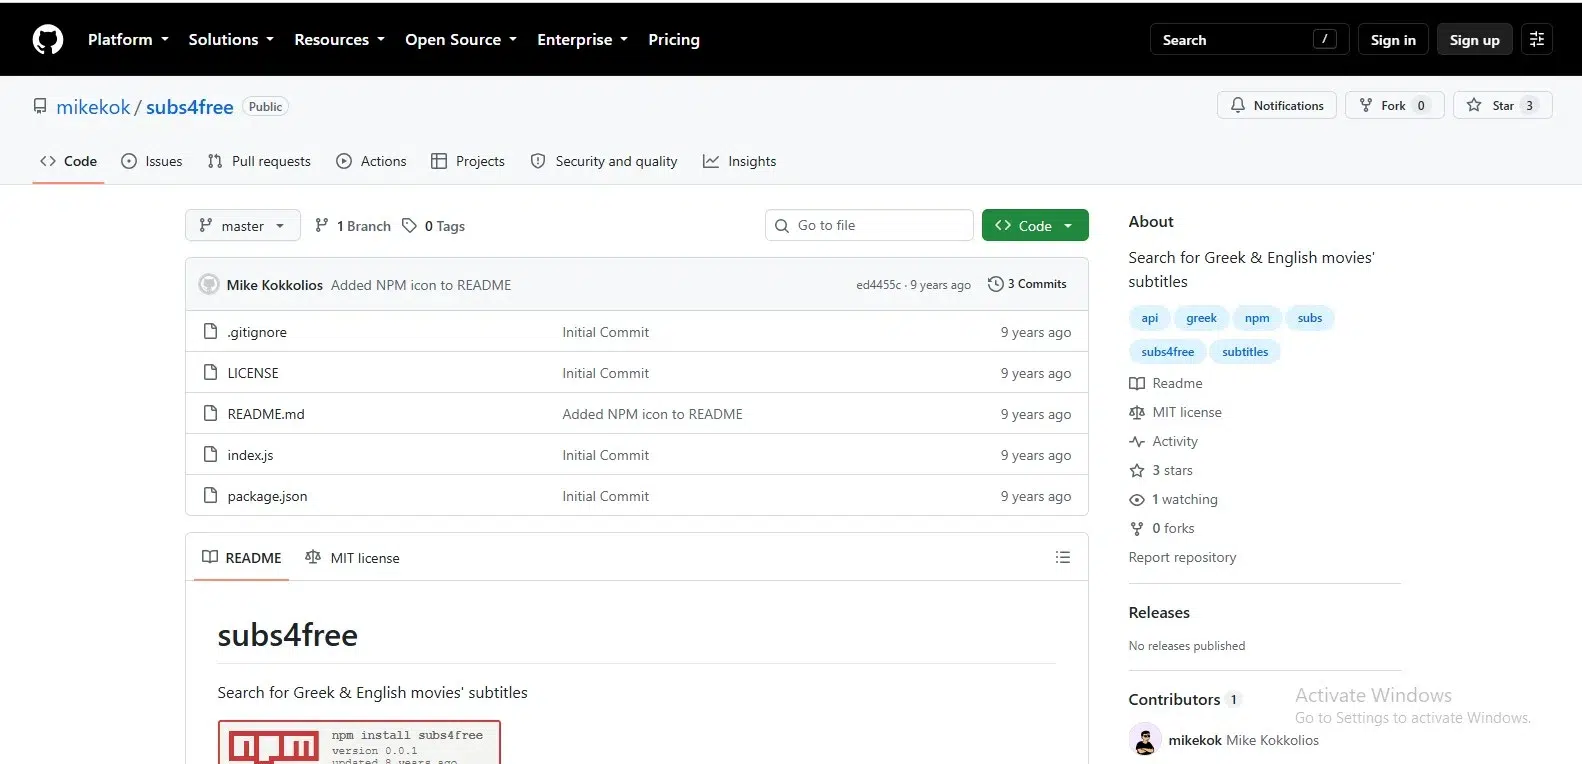
Task: Click the api topic tag
Action: click(1150, 318)
